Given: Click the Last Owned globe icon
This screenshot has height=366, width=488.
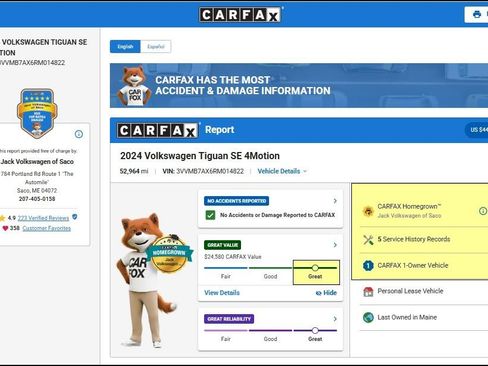Looking at the screenshot, I should tap(368, 317).
